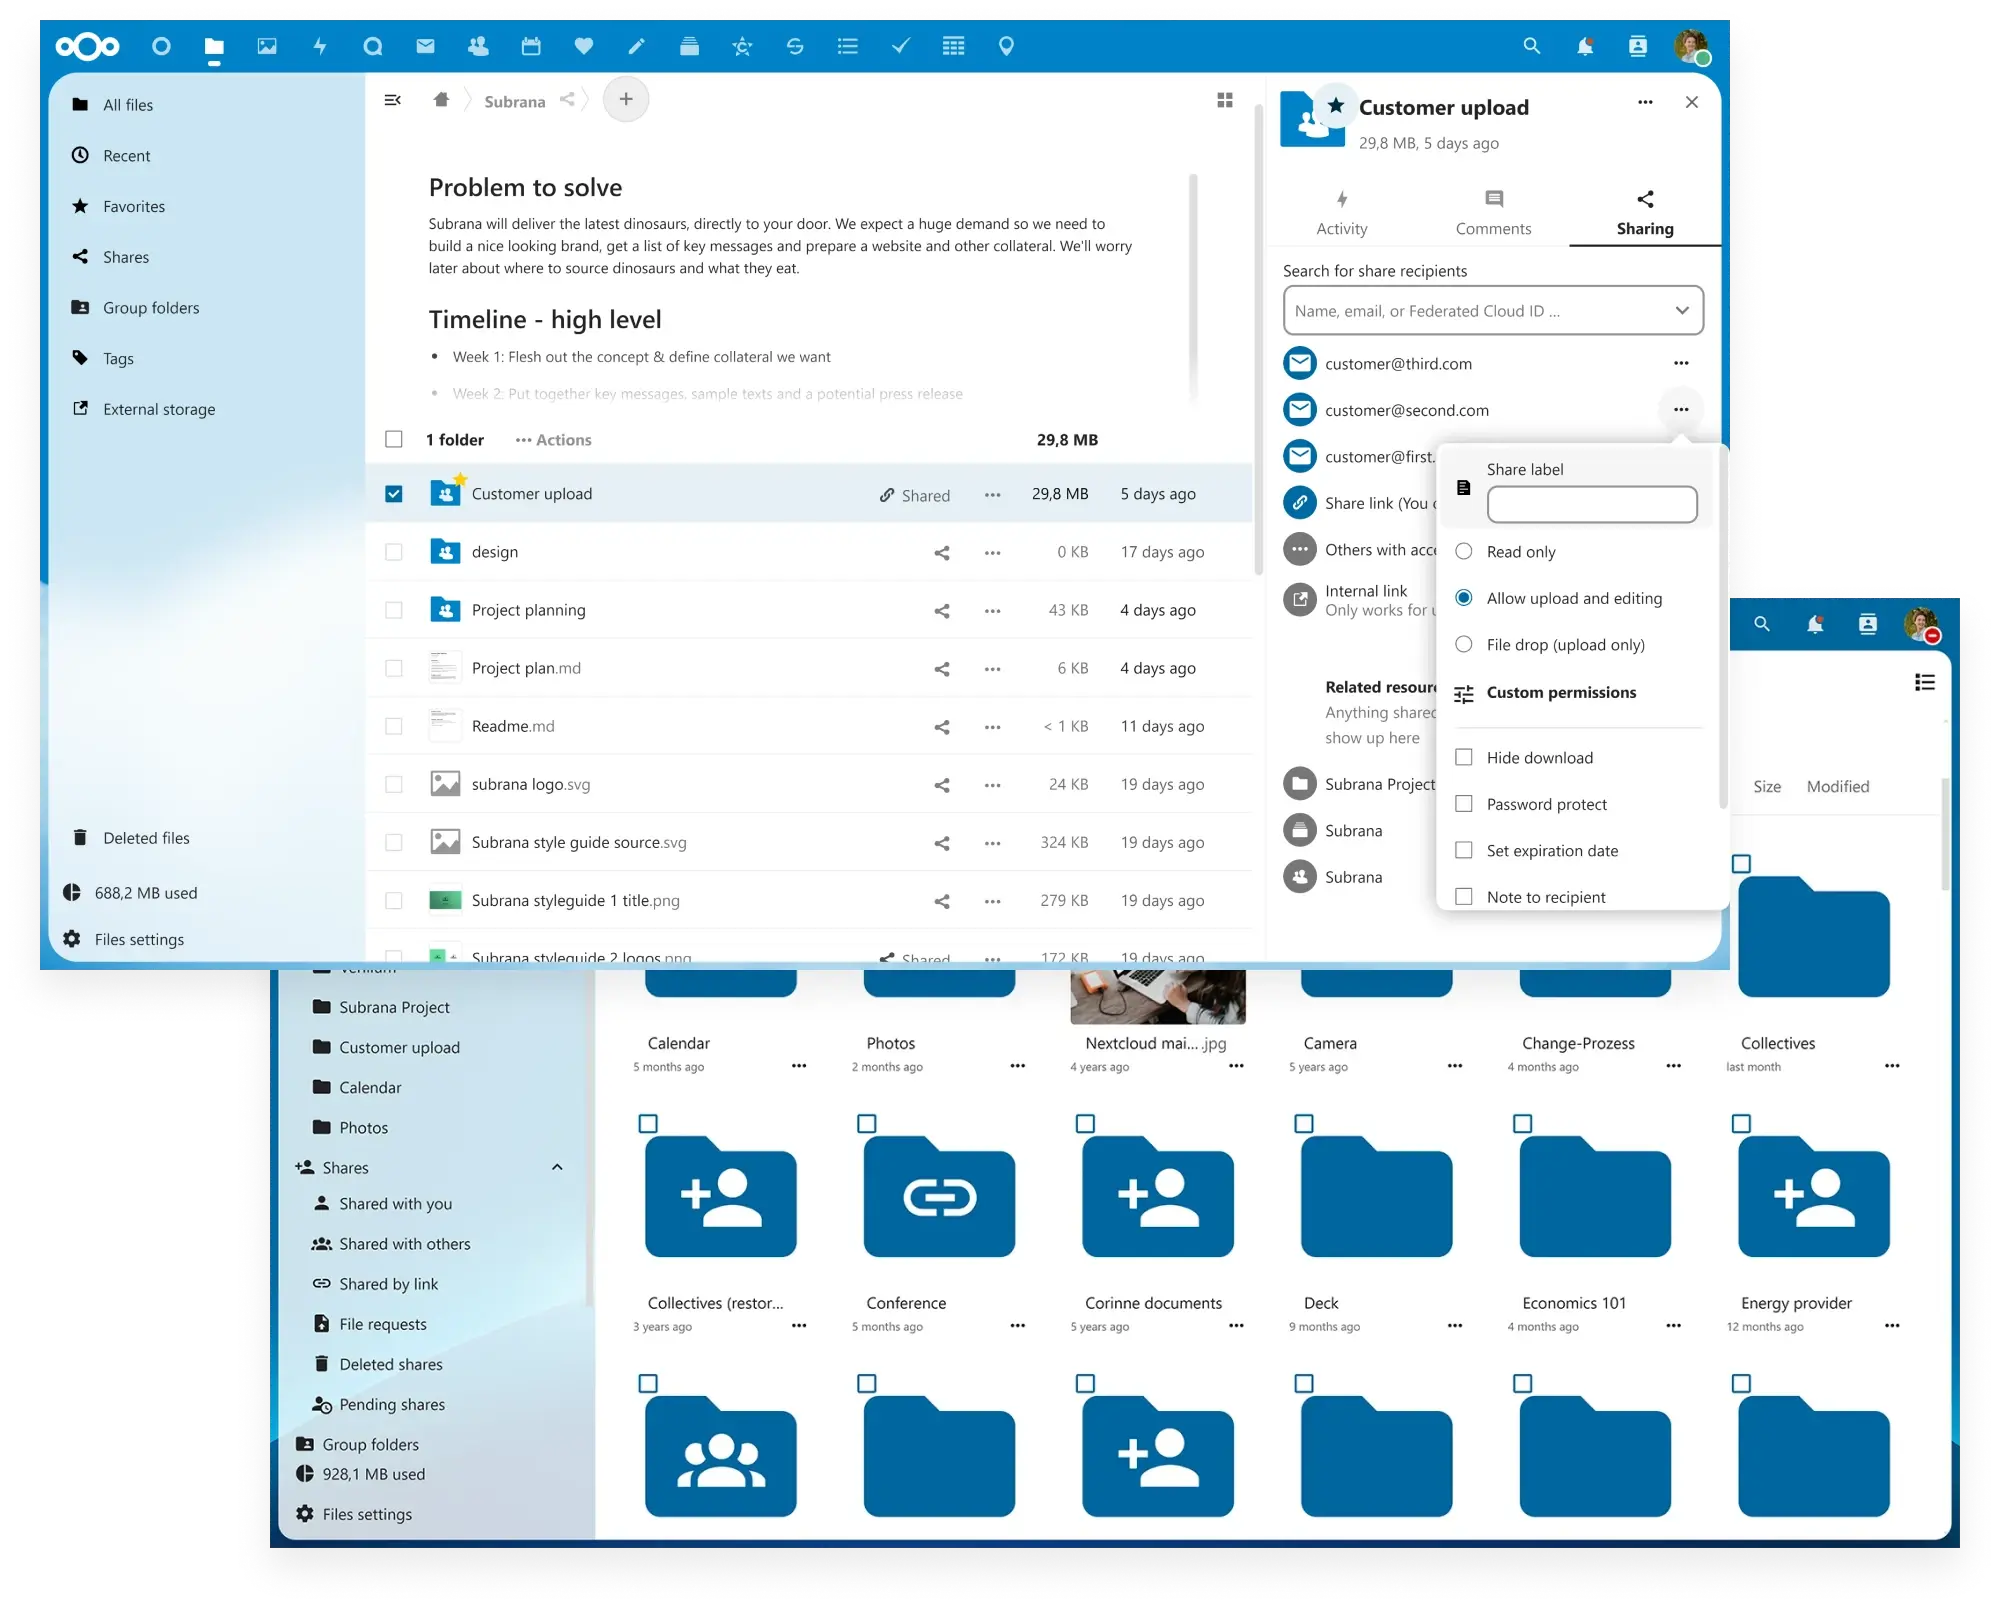
Task: Open Custom permissions
Action: coord(1561,692)
